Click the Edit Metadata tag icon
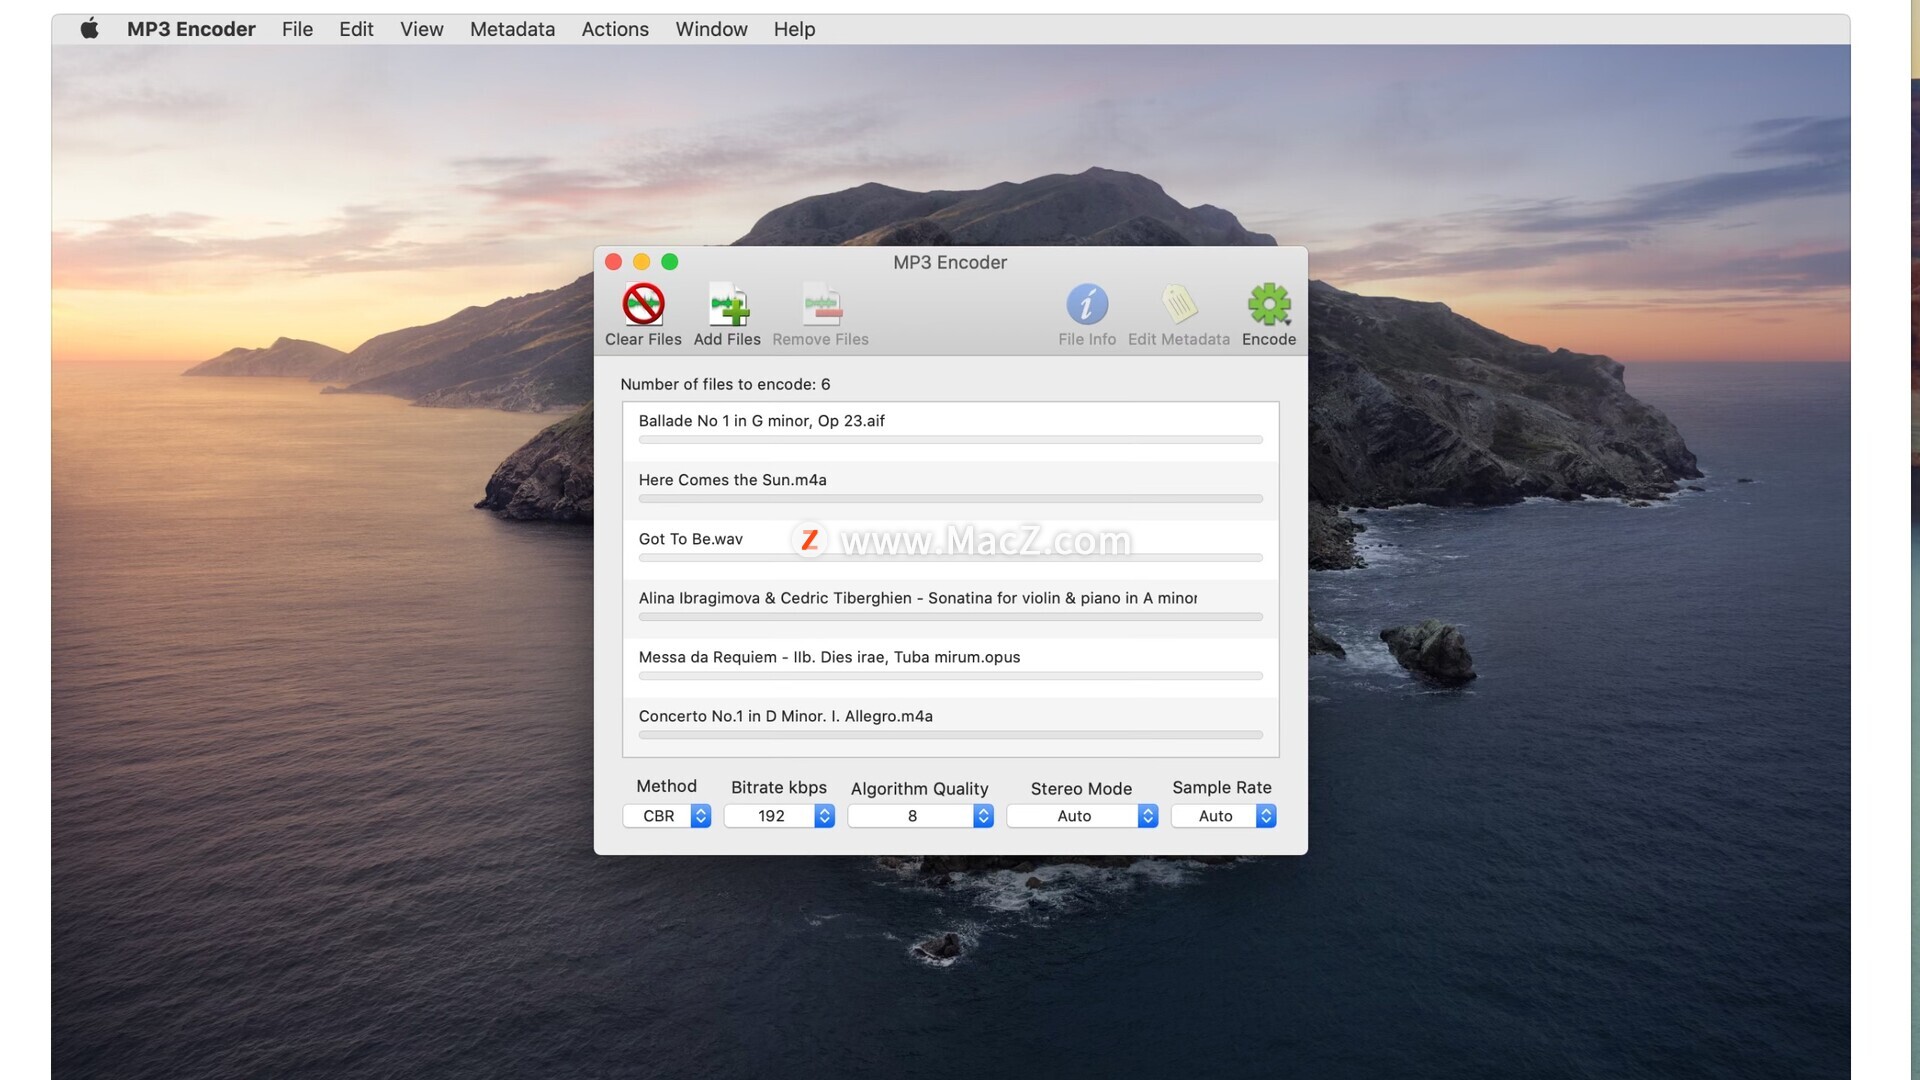Image resolution: width=1920 pixels, height=1080 pixels. tap(1179, 305)
